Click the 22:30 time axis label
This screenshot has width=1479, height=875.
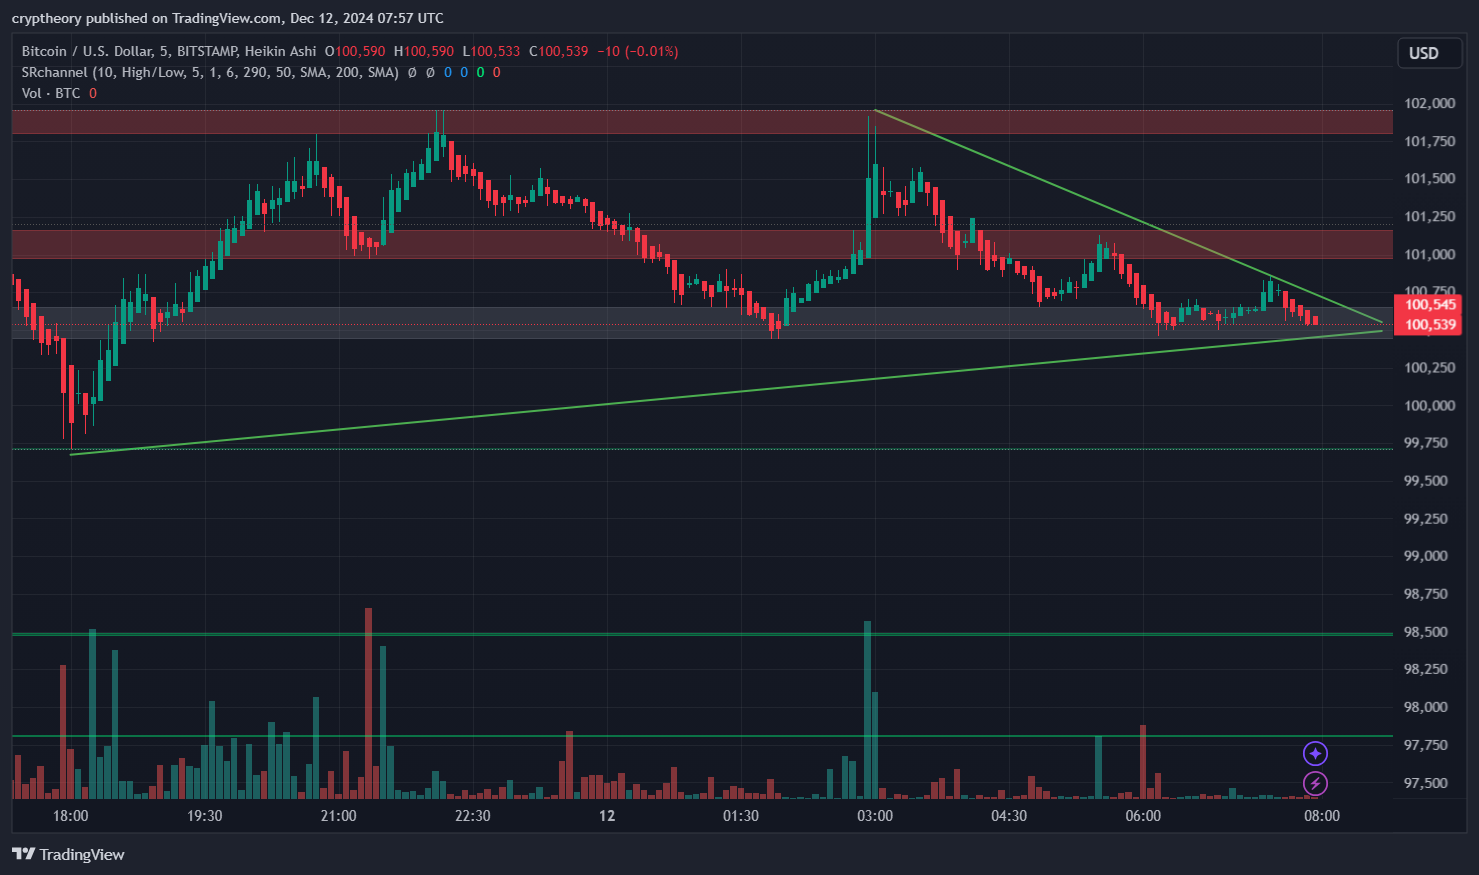473,816
